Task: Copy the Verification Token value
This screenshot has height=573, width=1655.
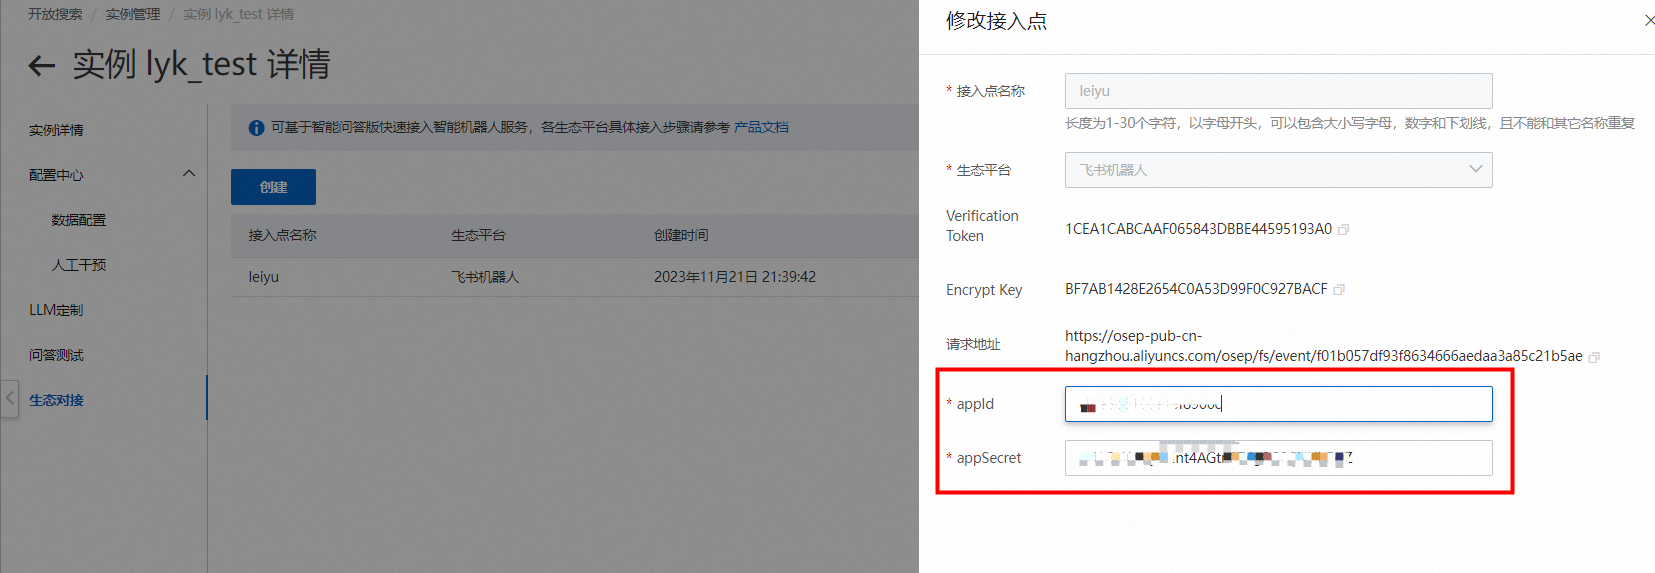Action: coord(1344,230)
